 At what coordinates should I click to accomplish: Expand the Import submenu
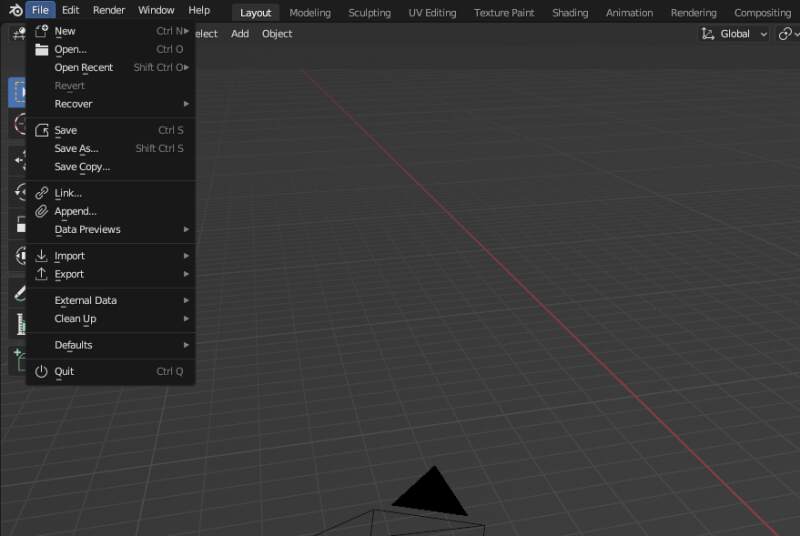tap(111, 256)
